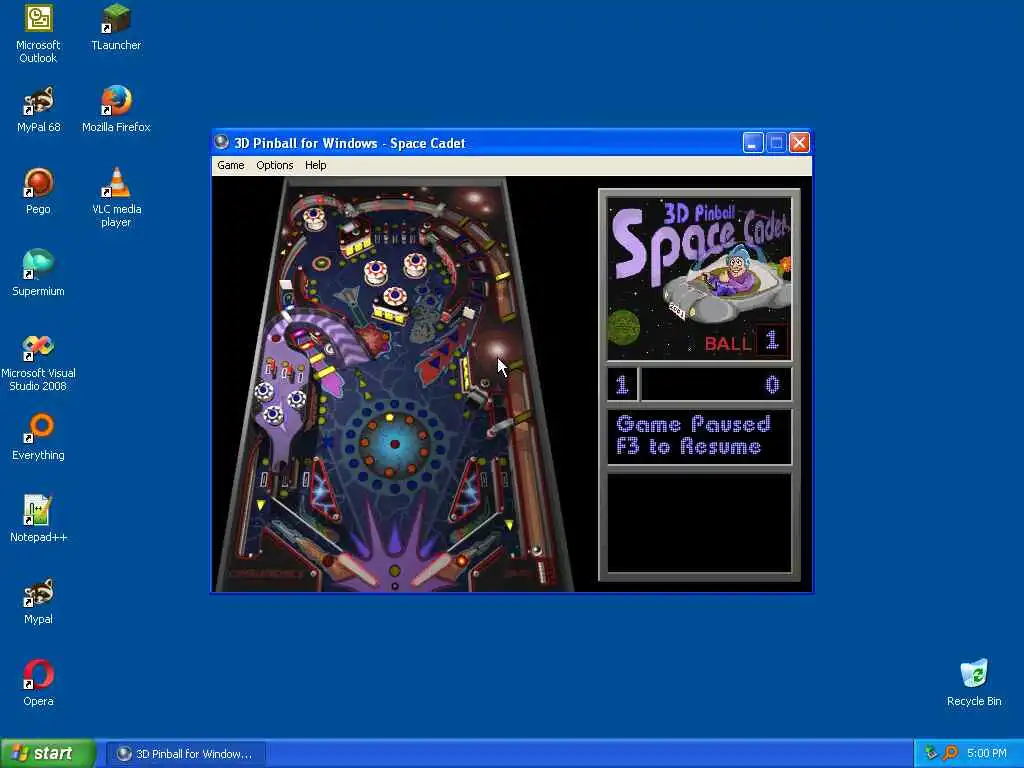Screen dimensions: 1024x768
Task: Click the network tray icon beside the magnifier
Action: pyautogui.click(x=931, y=754)
